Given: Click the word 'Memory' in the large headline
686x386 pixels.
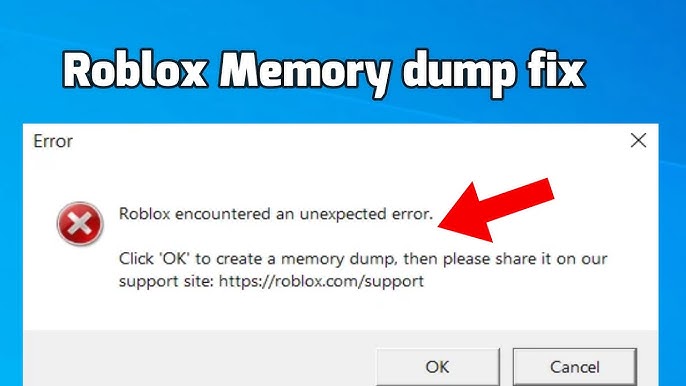Looking at the screenshot, I should click(x=306, y=72).
